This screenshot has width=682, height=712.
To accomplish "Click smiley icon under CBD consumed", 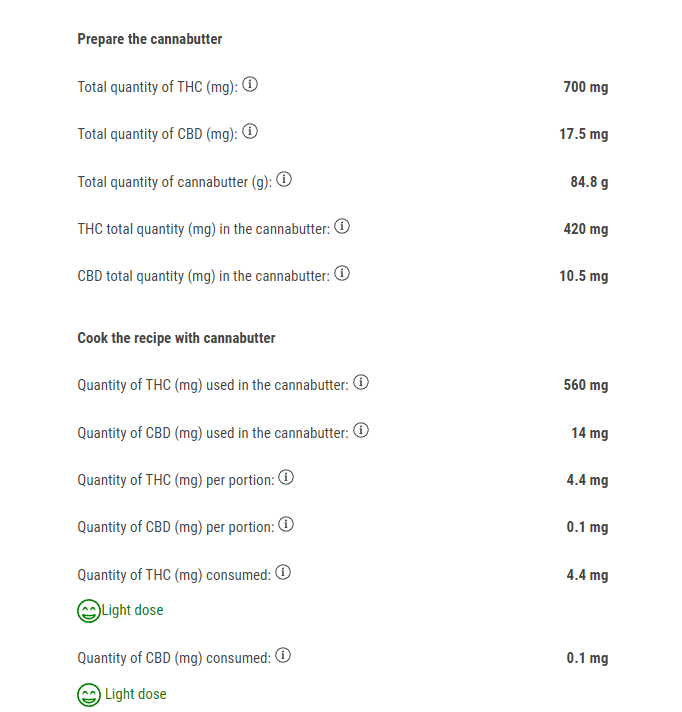I will click(x=89, y=695).
